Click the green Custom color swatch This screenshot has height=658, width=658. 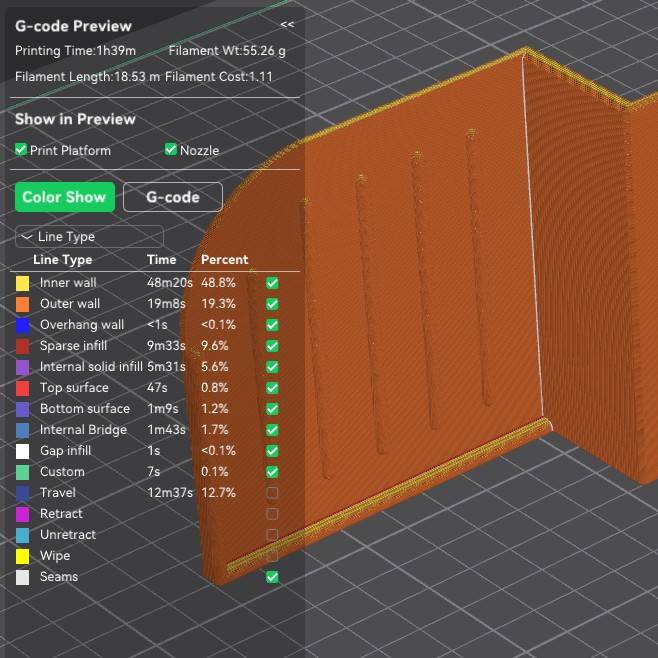coord(23,472)
